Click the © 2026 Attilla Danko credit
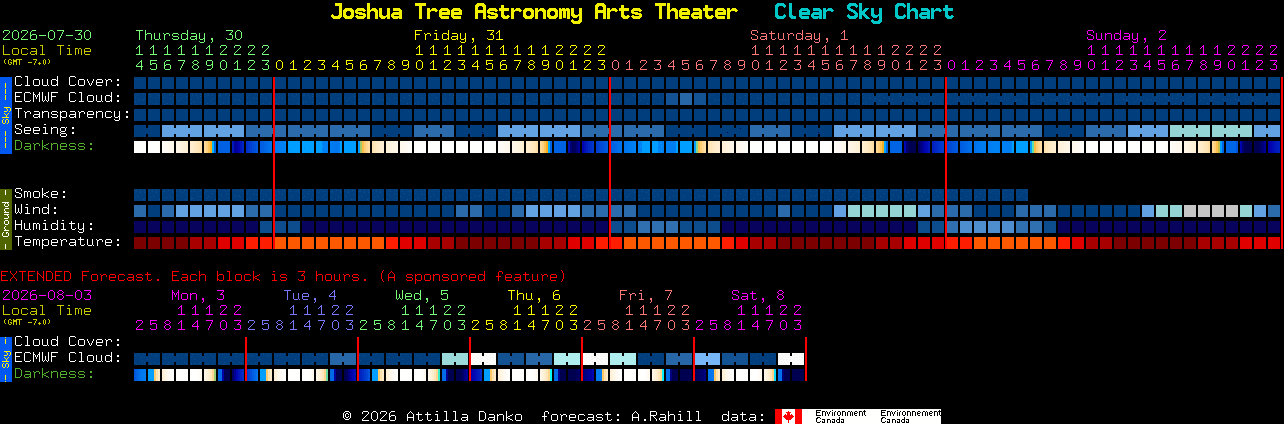Screen dimensions: 1284x424 coord(432,416)
